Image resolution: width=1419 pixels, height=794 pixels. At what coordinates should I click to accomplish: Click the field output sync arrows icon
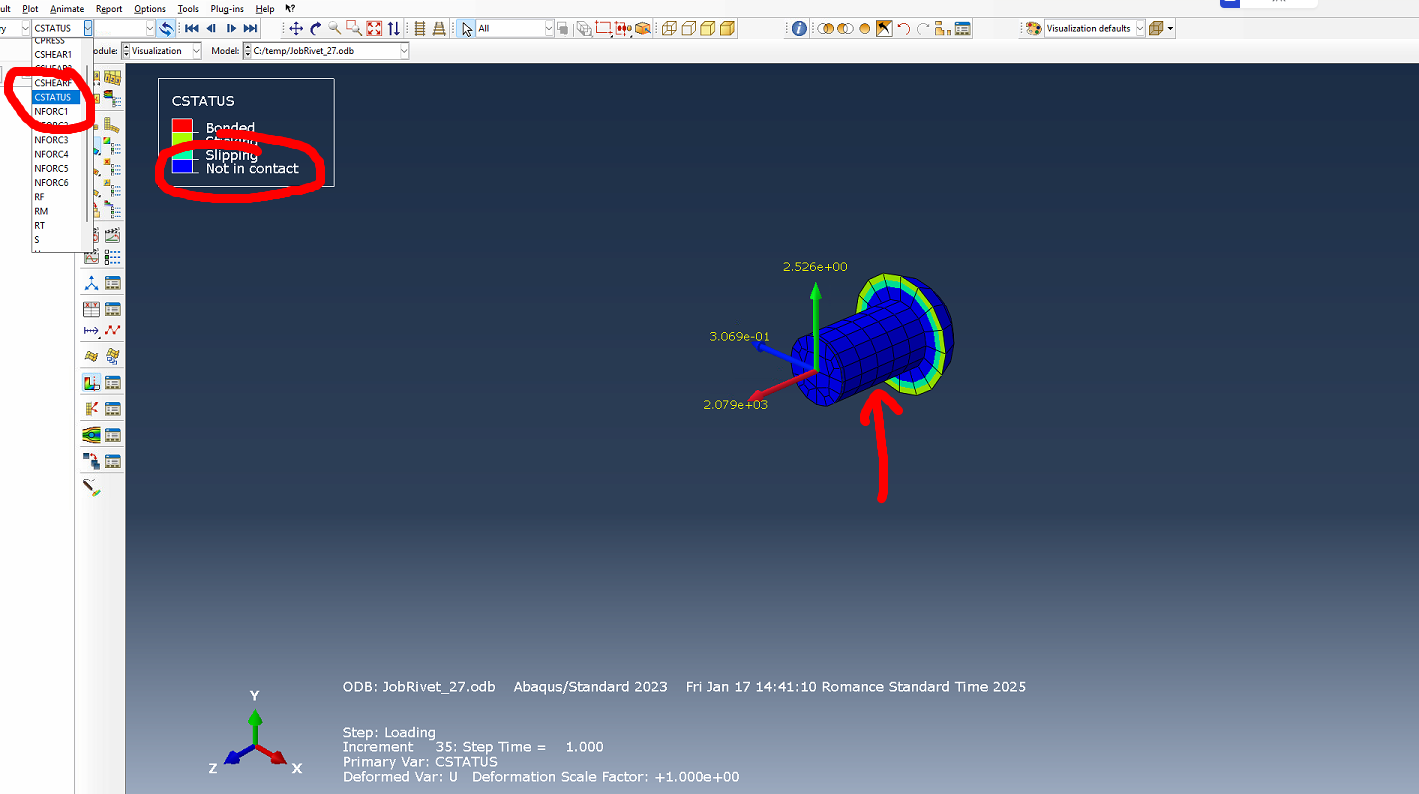pos(165,28)
